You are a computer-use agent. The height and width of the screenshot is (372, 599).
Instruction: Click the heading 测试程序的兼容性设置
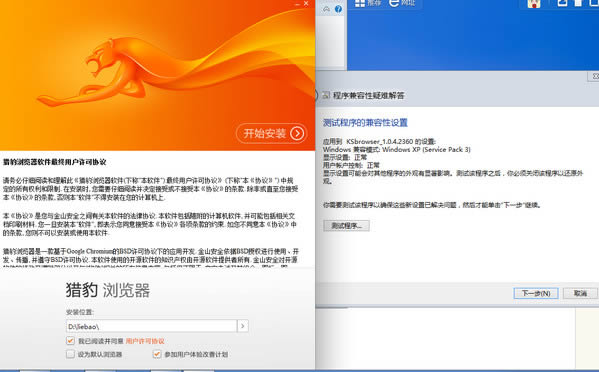click(x=365, y=123)
